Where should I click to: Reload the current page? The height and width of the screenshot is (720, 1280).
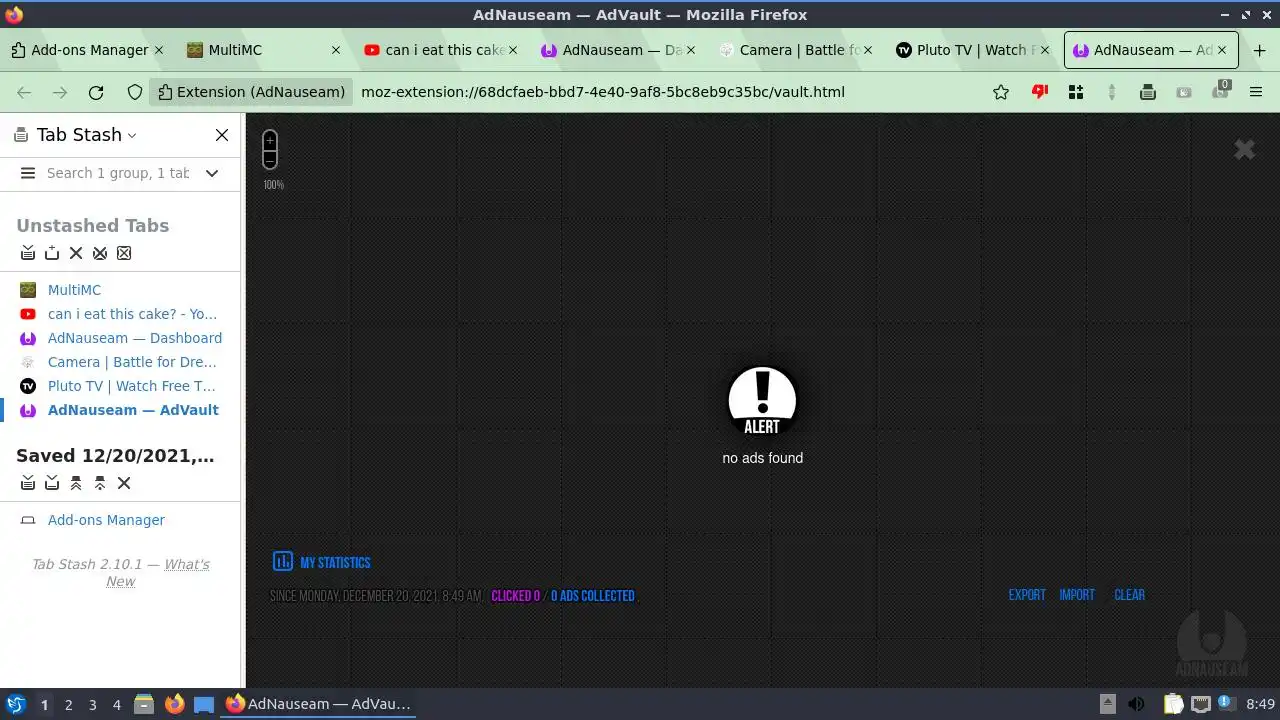point(96,92)
